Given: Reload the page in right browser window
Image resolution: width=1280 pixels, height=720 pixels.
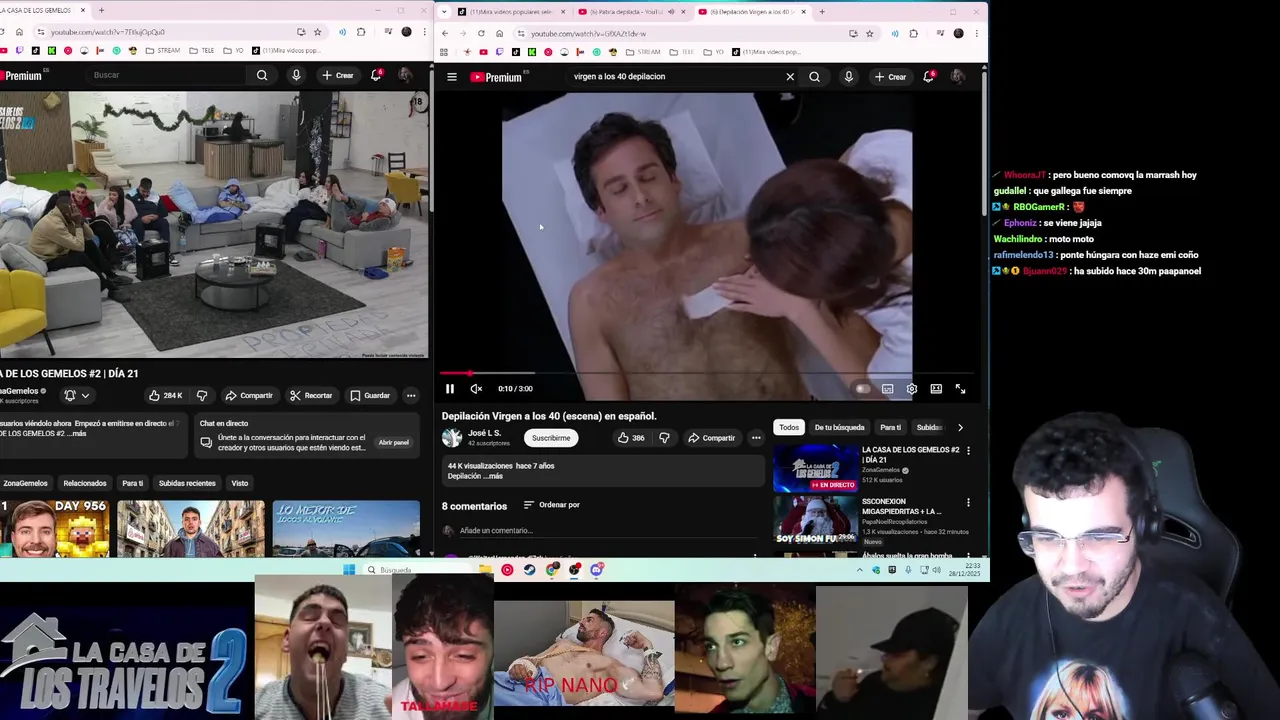Looking at the screenshot, I should click(x=481, y=33).
